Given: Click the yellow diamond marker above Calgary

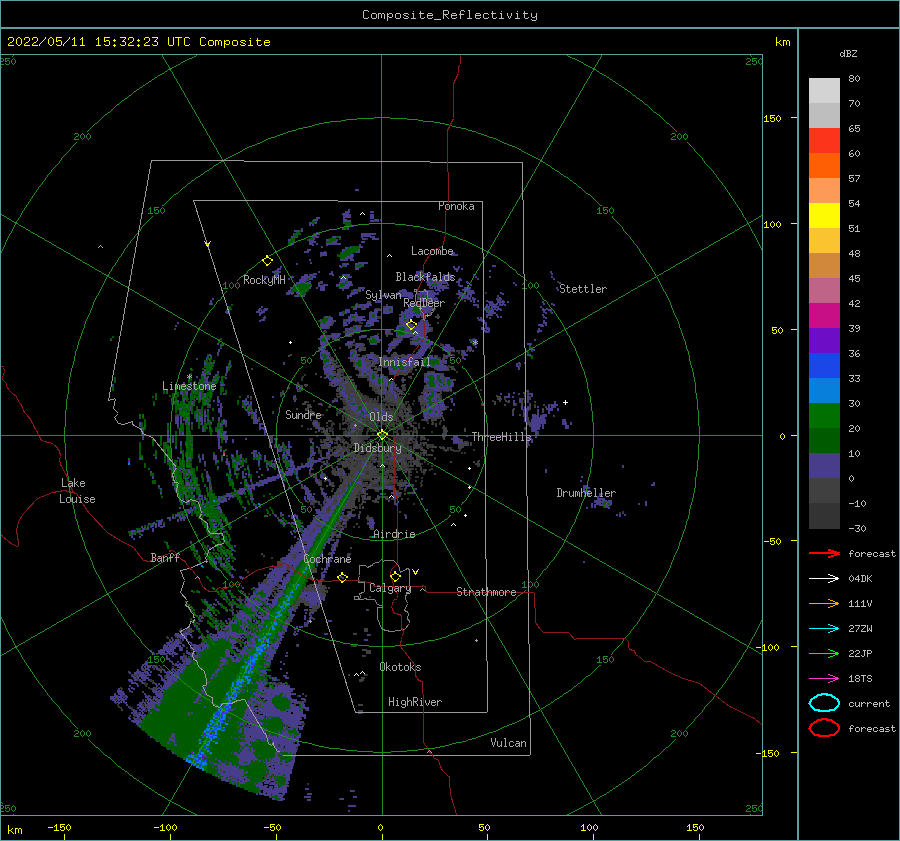Looking at the screenshot, I should pos(395,576).
